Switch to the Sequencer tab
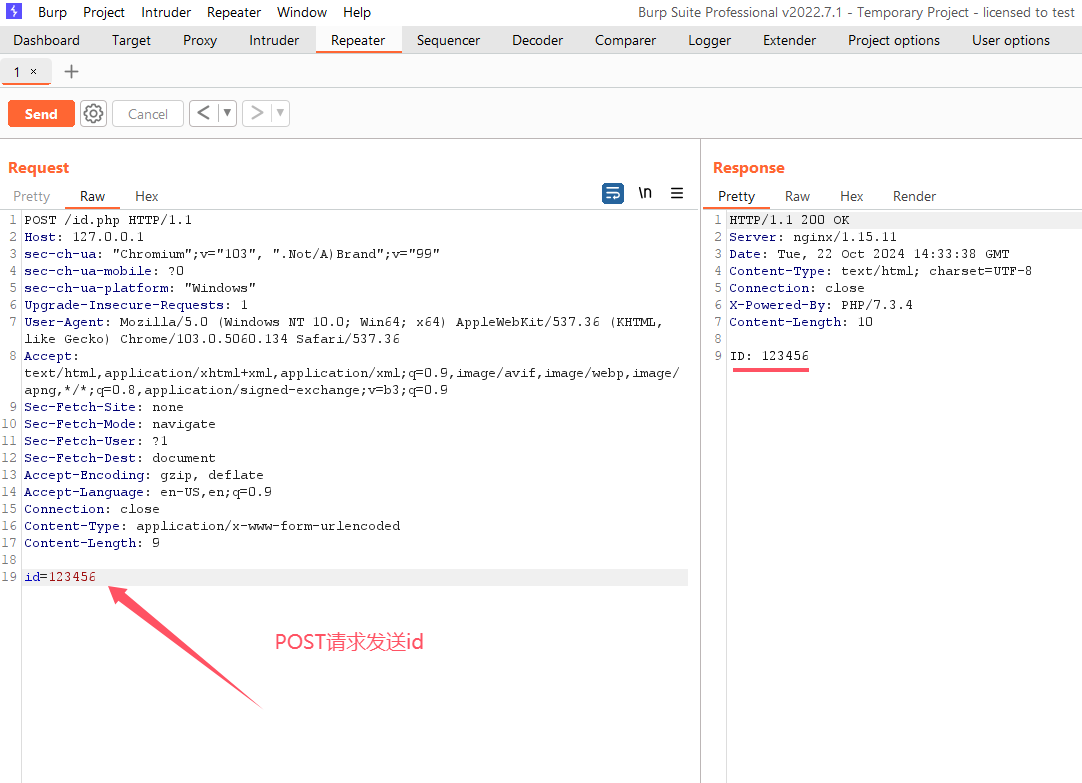 [448, 40]
